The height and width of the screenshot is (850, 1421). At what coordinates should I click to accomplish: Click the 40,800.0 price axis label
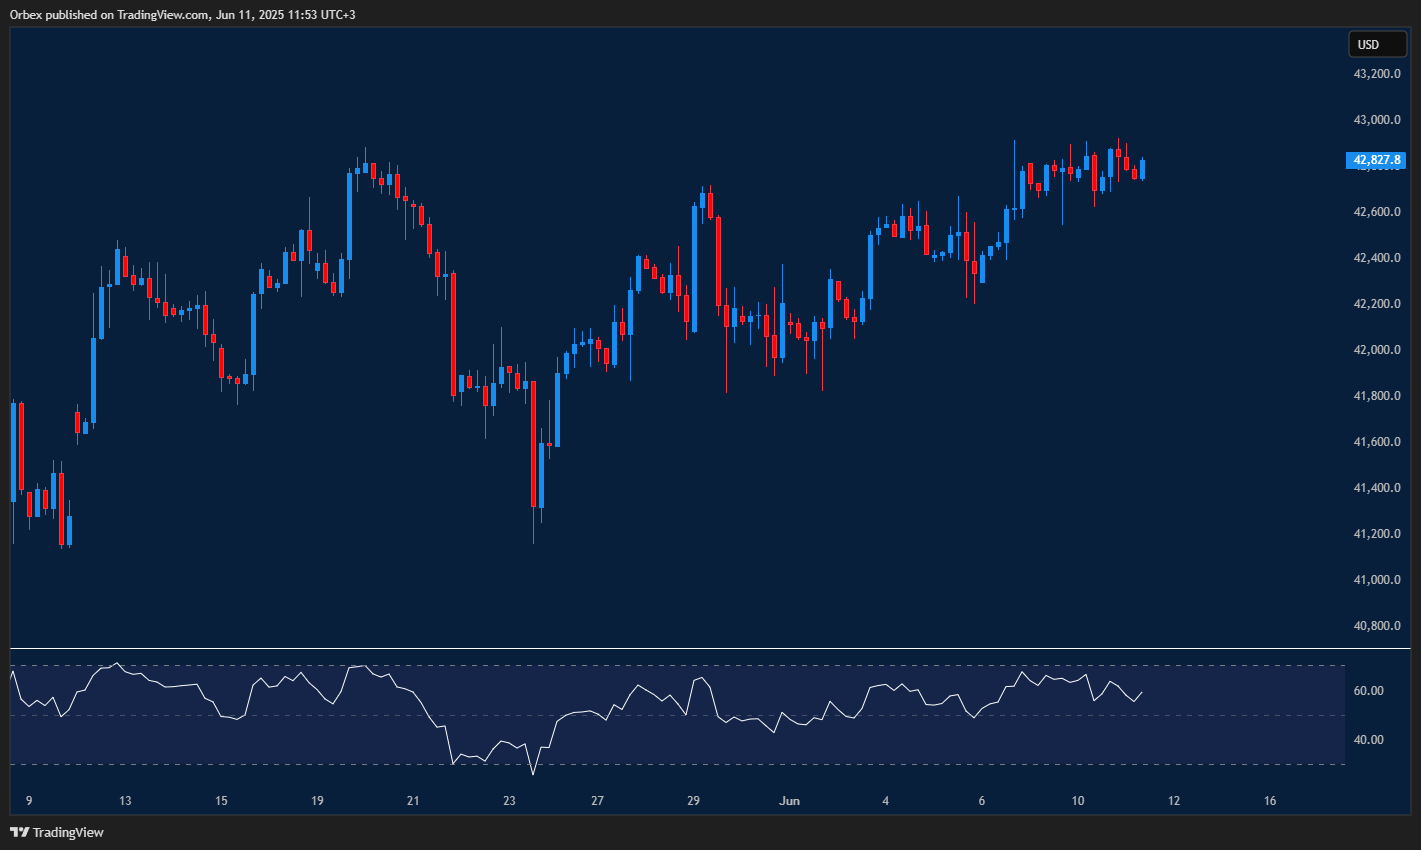pyautogui.click(x=1376, y=626)
